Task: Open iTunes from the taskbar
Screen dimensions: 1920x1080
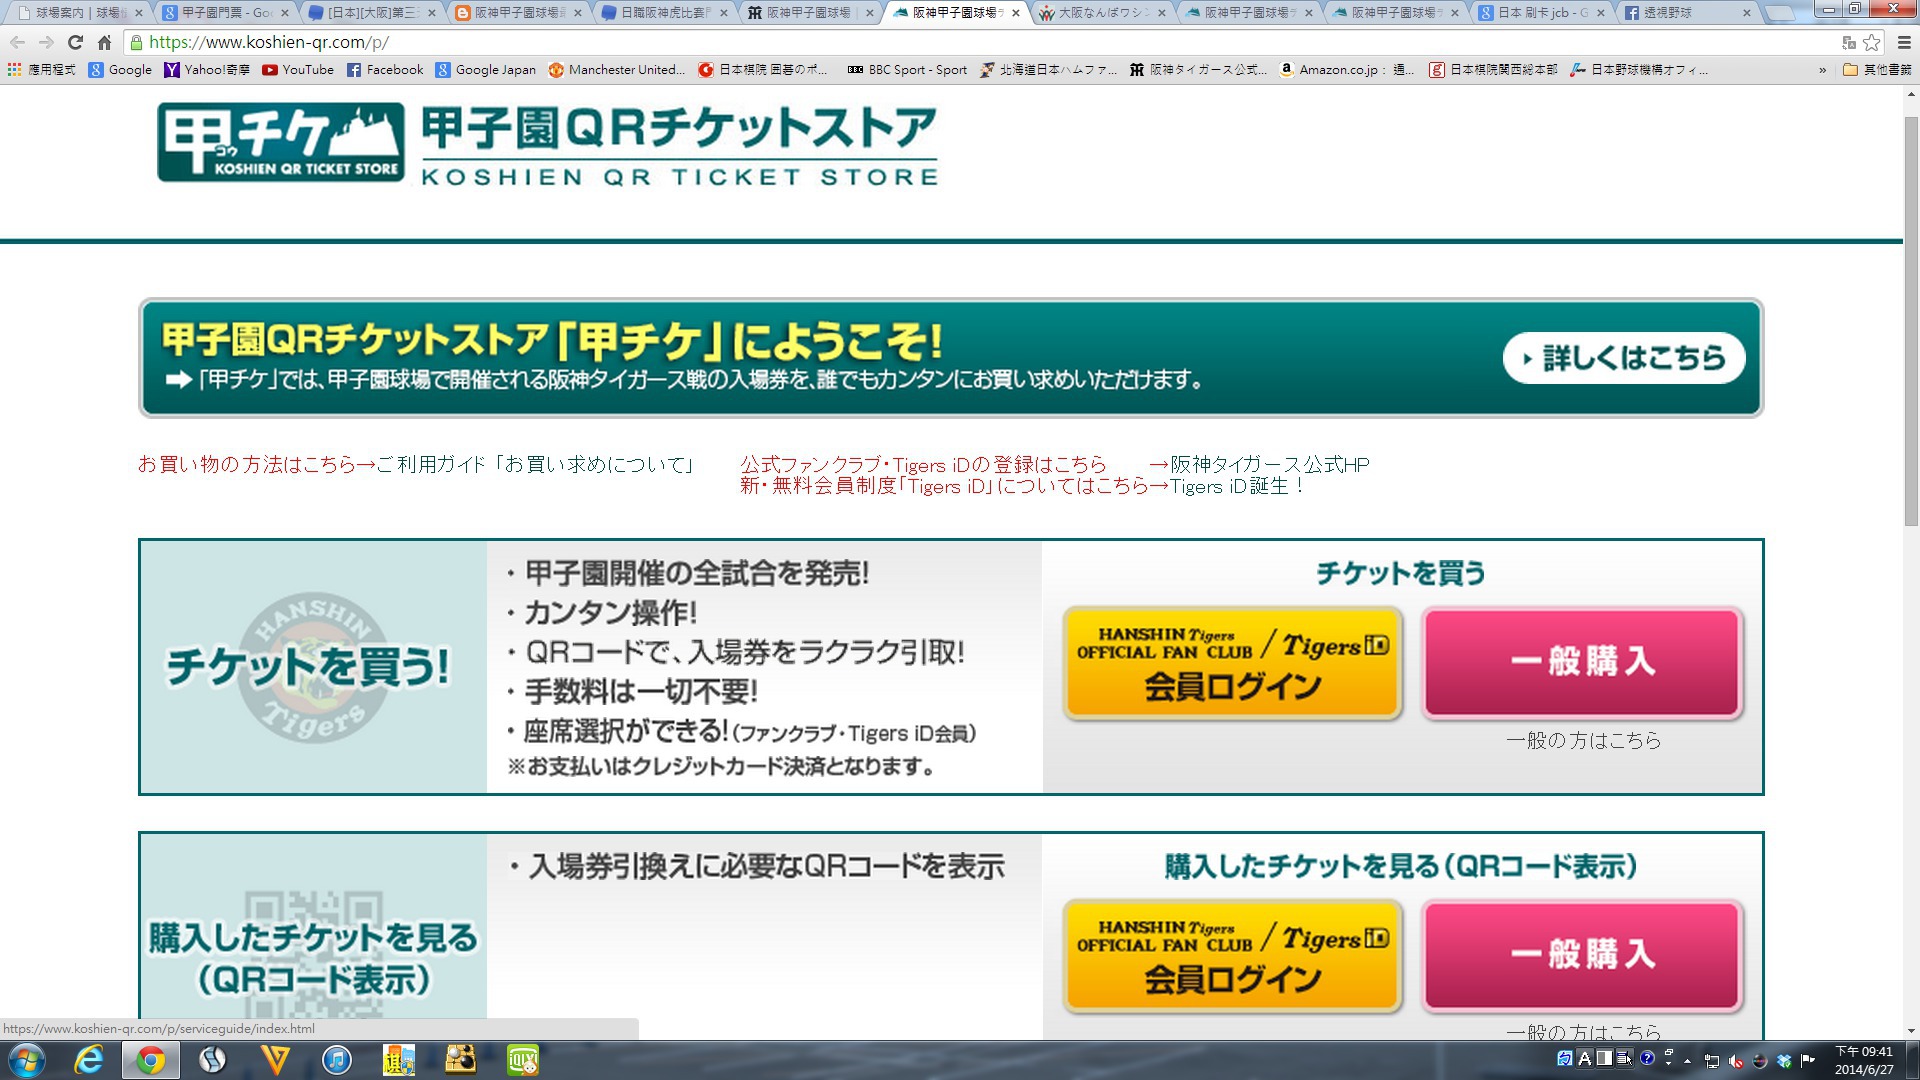Action: point(337,1060)
